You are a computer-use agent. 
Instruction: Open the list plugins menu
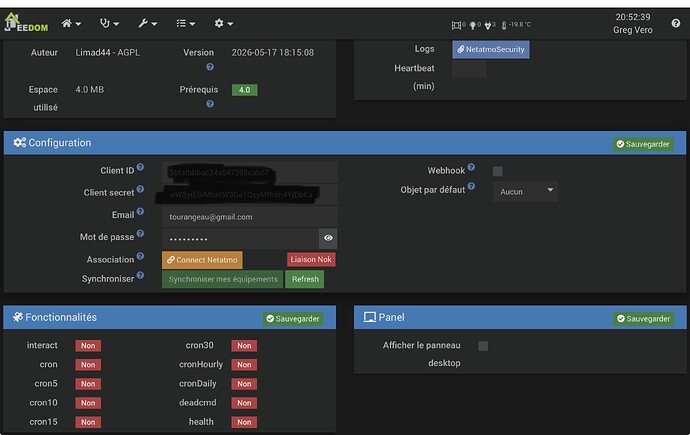186,23
